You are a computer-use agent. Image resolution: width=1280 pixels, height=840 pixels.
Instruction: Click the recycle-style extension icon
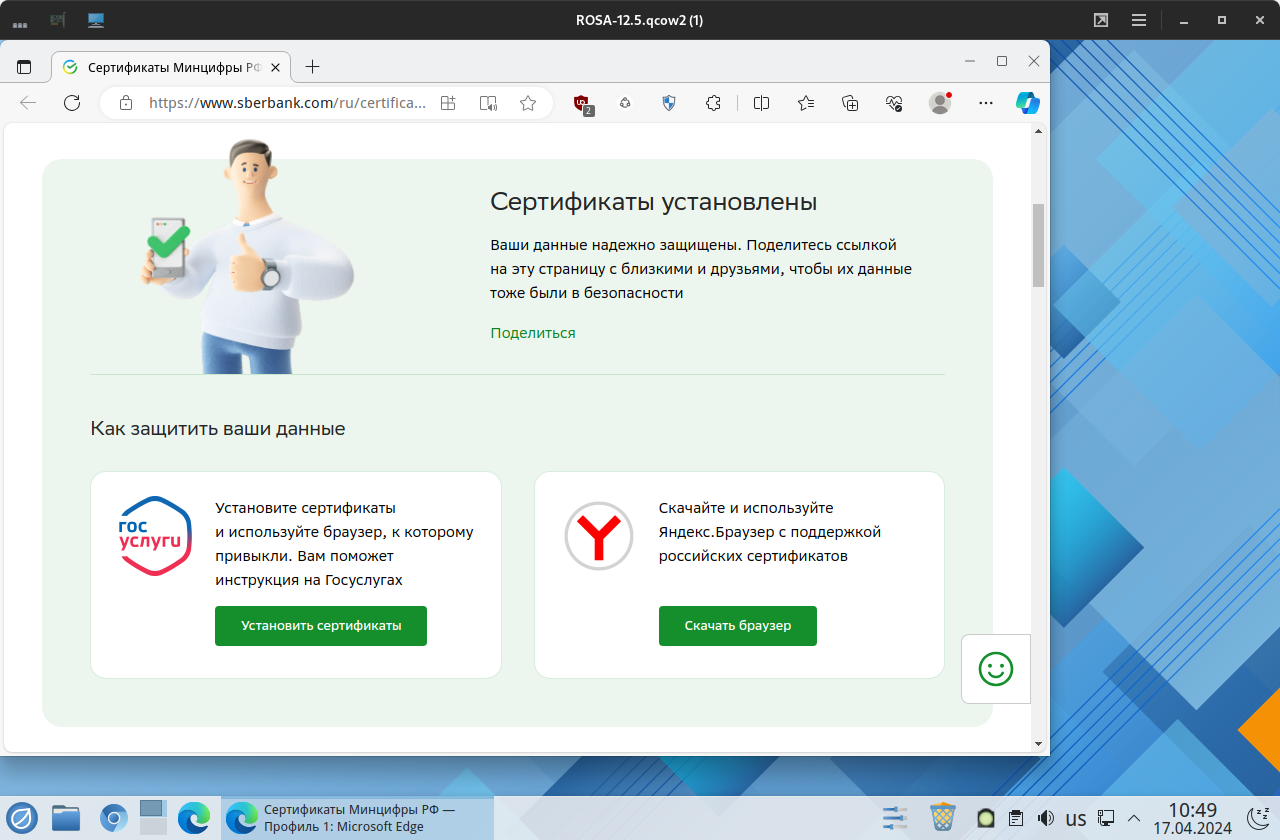pos(626,102)
